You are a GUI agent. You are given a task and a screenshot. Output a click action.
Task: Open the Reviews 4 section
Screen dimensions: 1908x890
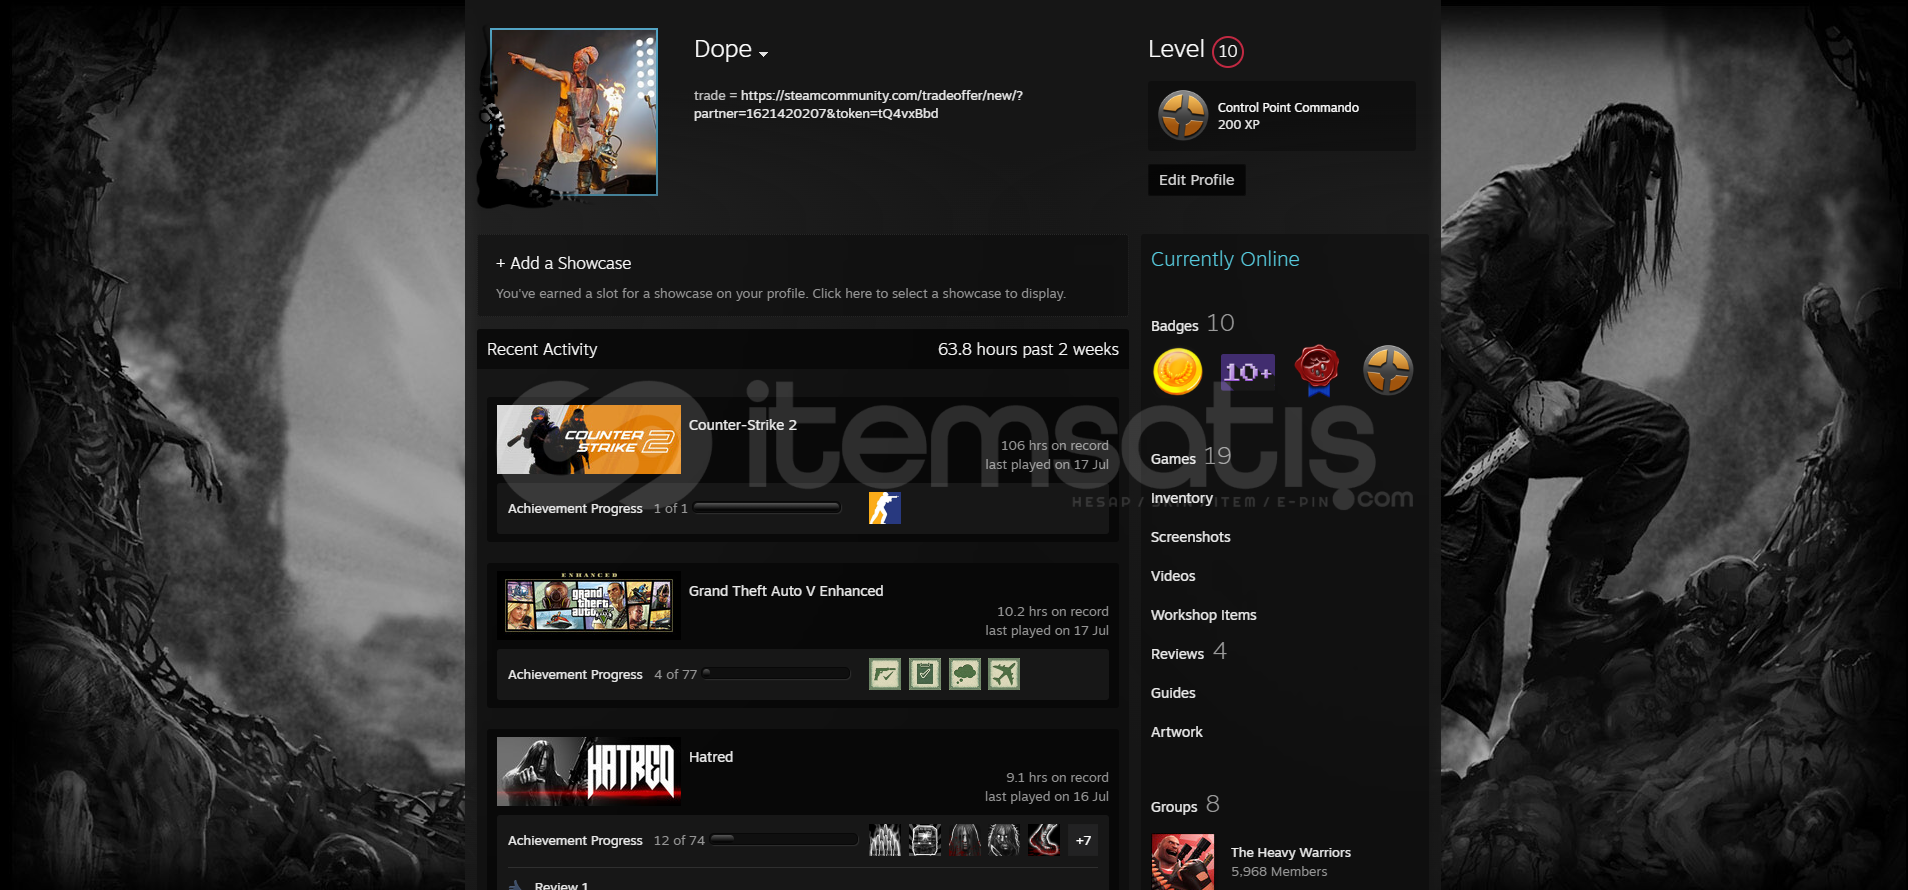tap(1188, 652)
